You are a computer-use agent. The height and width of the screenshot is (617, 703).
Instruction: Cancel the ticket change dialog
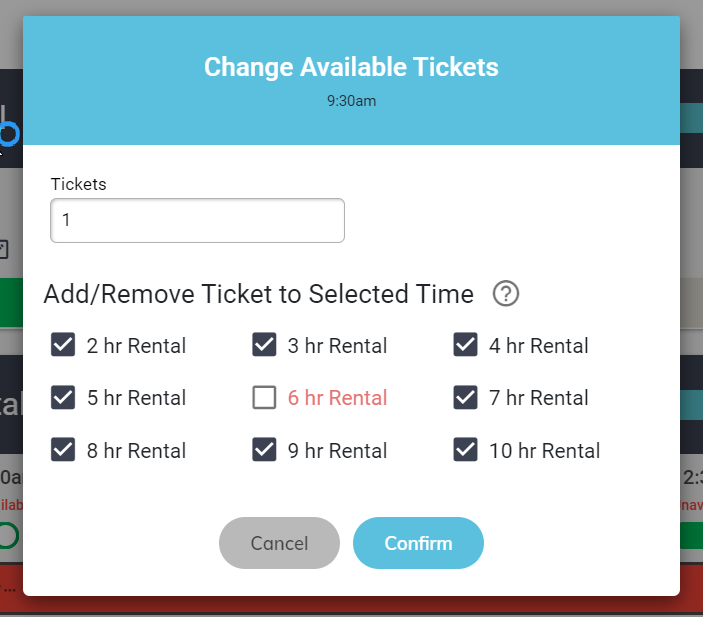click(x=279, y=543)
